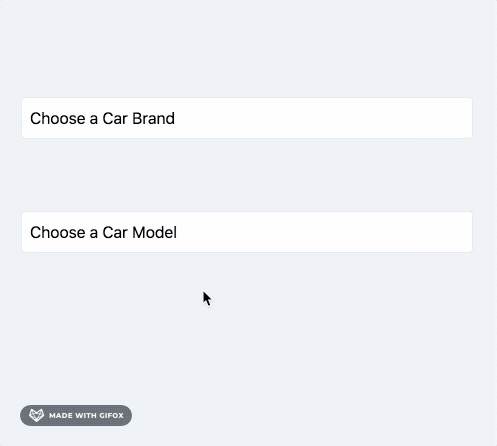The width and height of the screenshot is (497, 446).
Task: Click the word 'Brand' in first selector
Action: [x=153, y=118]
